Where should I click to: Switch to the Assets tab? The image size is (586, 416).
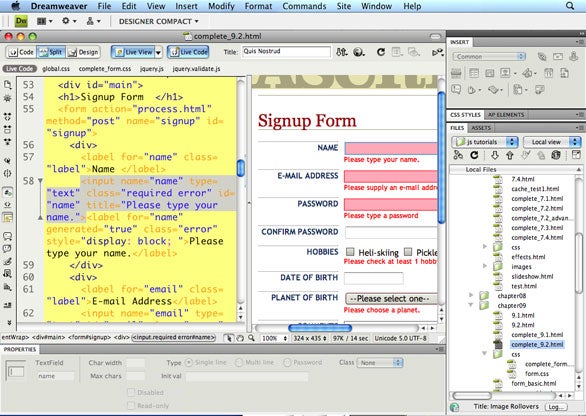click(x=481, y=128)
